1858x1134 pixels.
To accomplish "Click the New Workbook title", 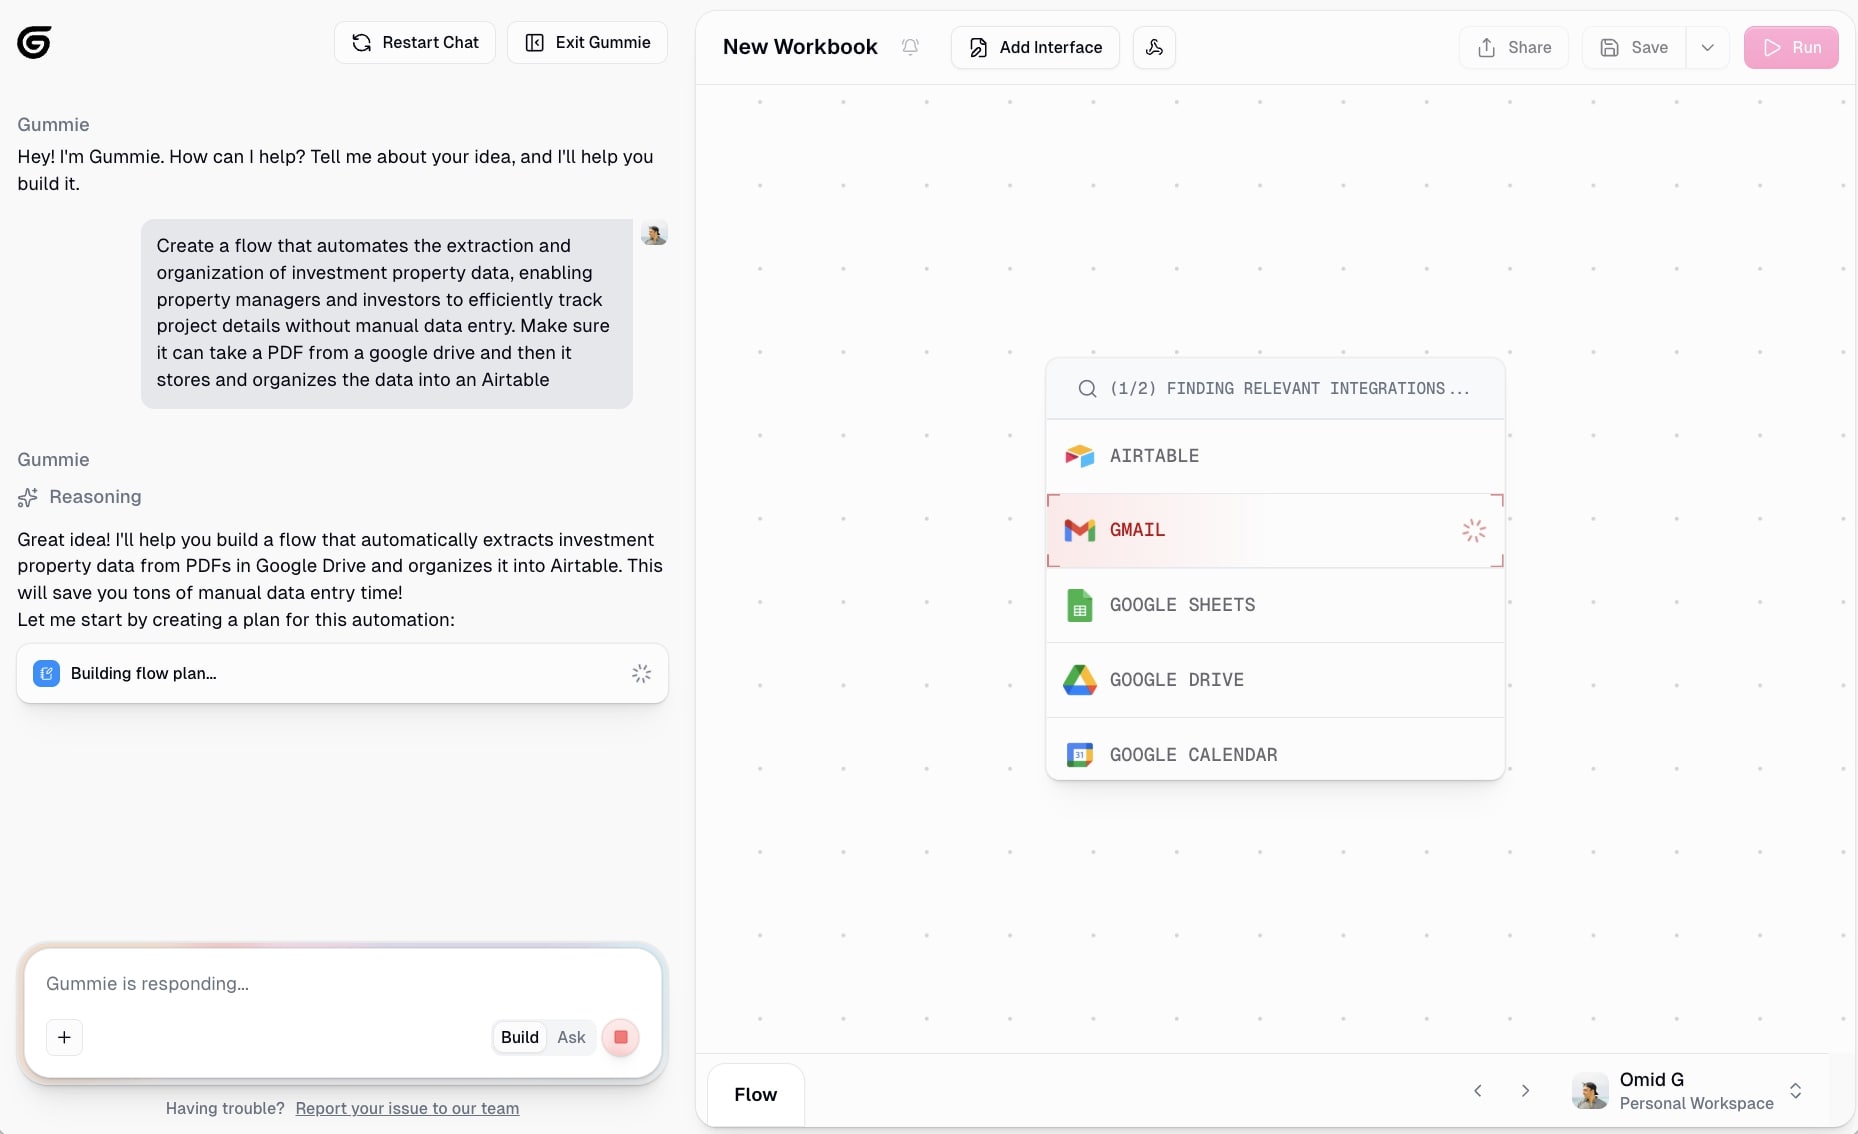I will click(x=800, y=47).
